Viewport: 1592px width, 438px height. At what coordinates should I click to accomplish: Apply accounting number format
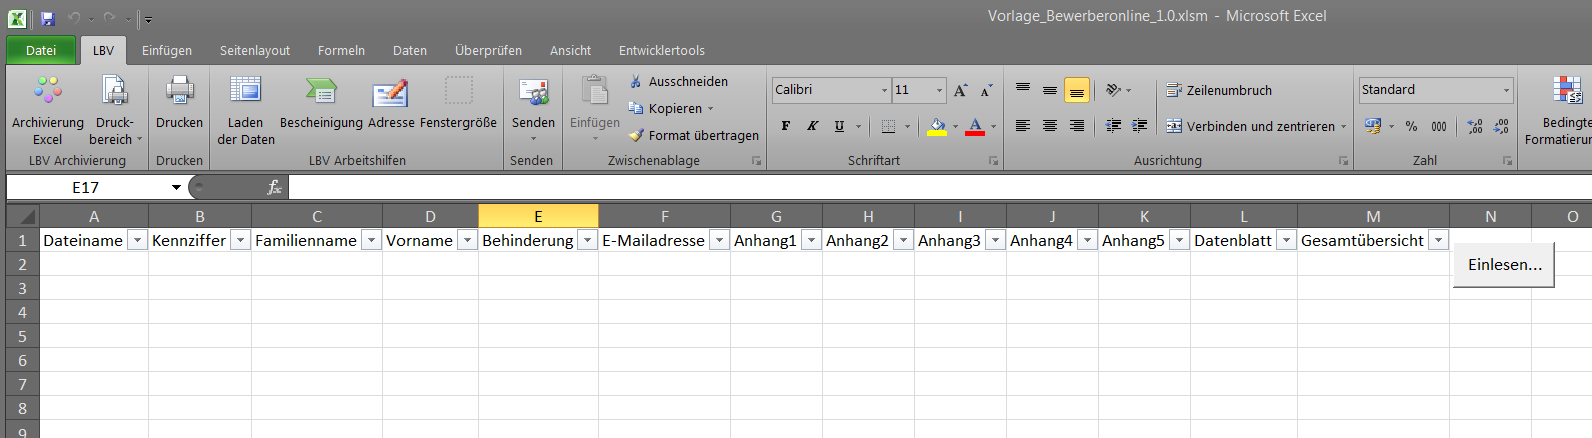[x=1373, y=126]
